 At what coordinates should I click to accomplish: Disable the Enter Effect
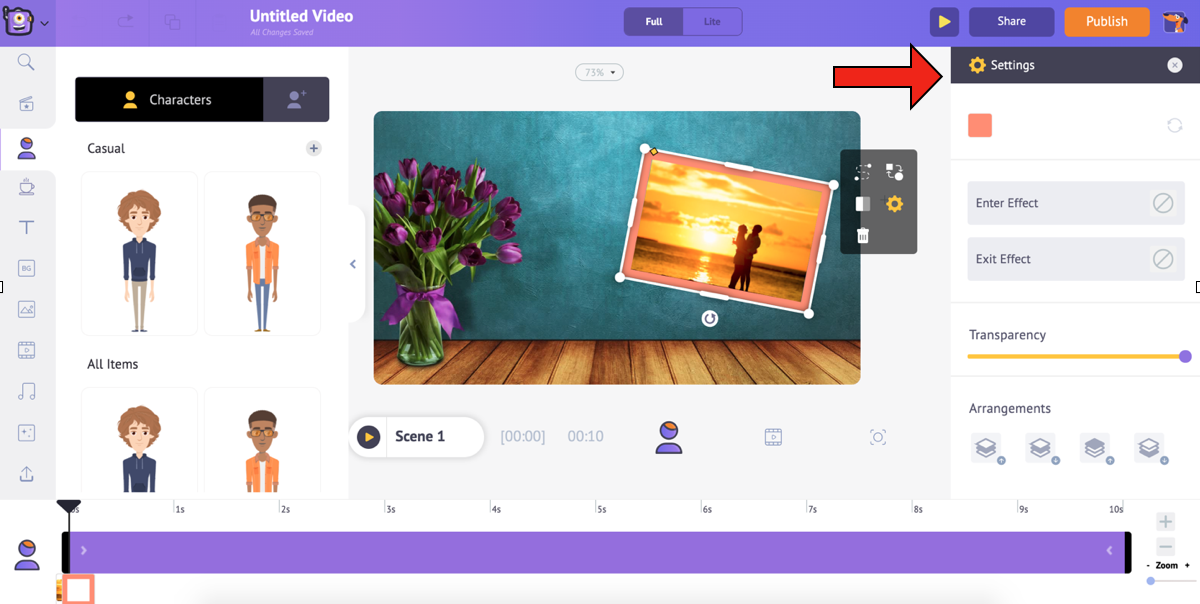tap(1162, 203)
